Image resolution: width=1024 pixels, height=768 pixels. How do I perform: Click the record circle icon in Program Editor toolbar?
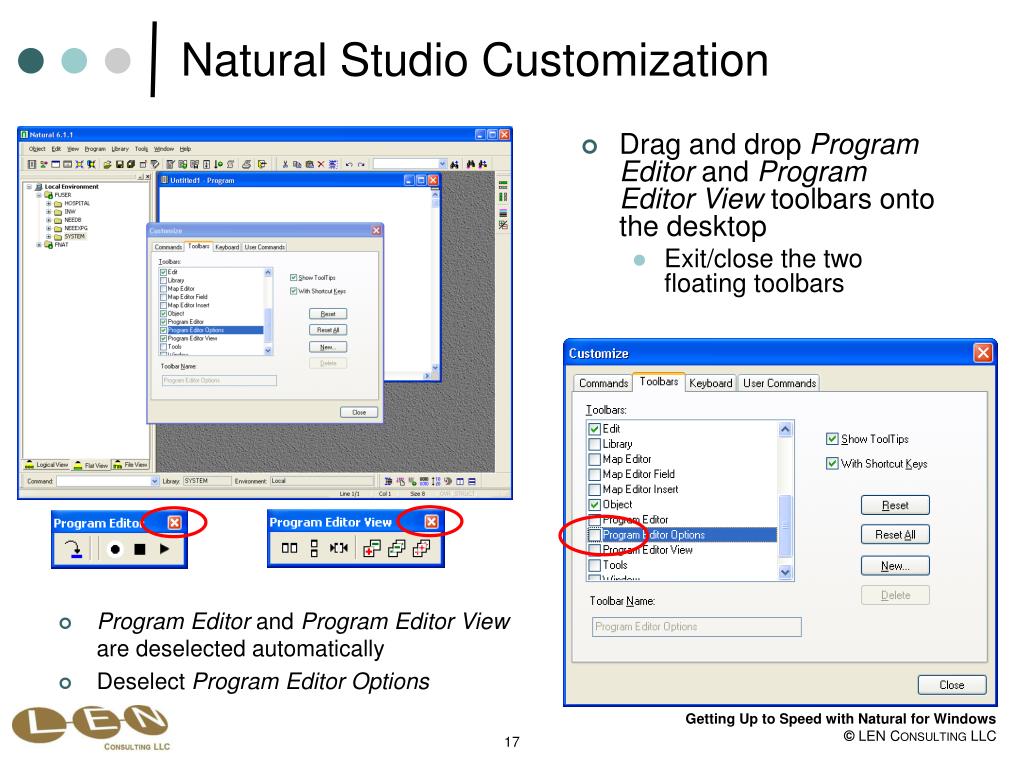[x=115, y=549]
